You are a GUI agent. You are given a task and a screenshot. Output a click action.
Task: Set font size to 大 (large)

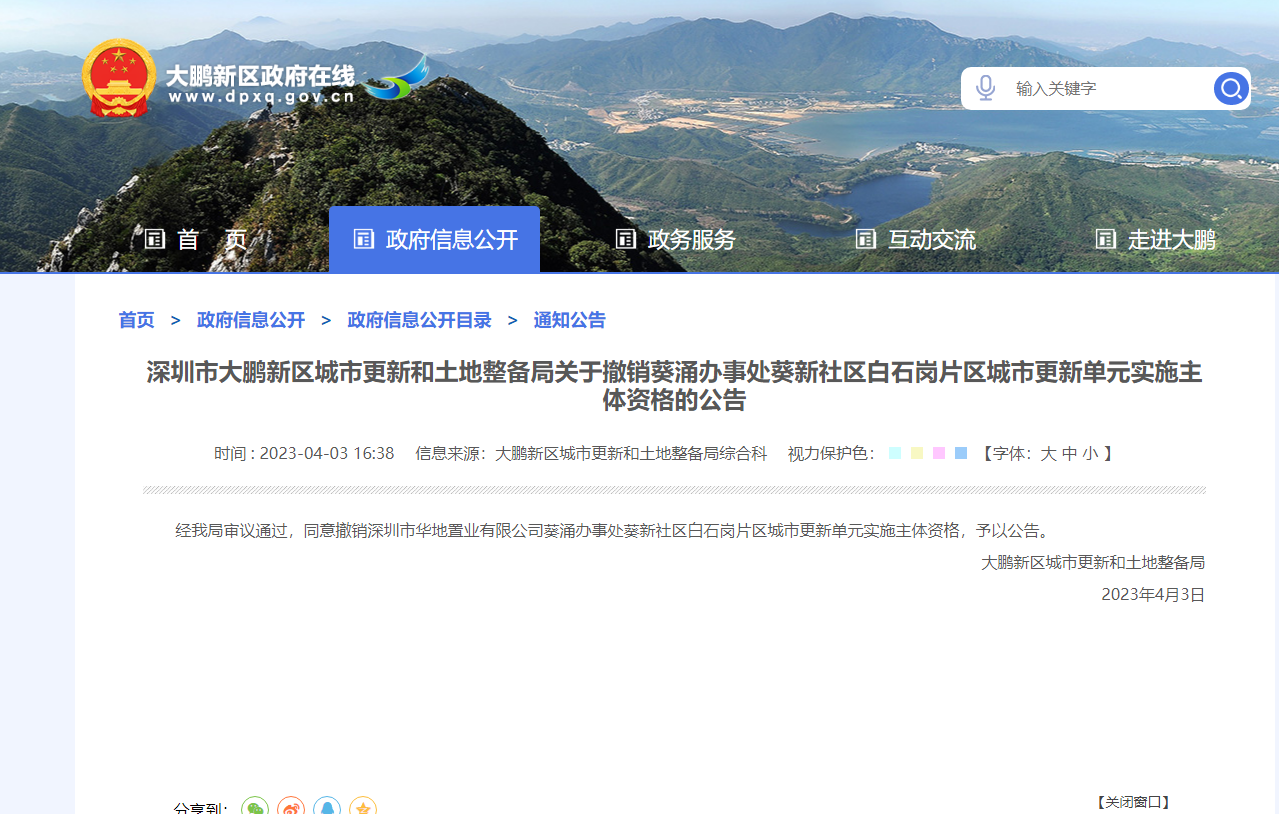(1048, 453)
